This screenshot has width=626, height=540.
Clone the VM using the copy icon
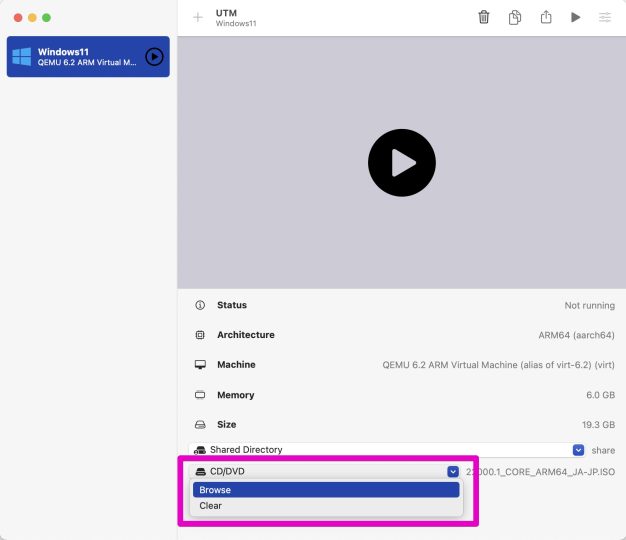tap(515, 18)
